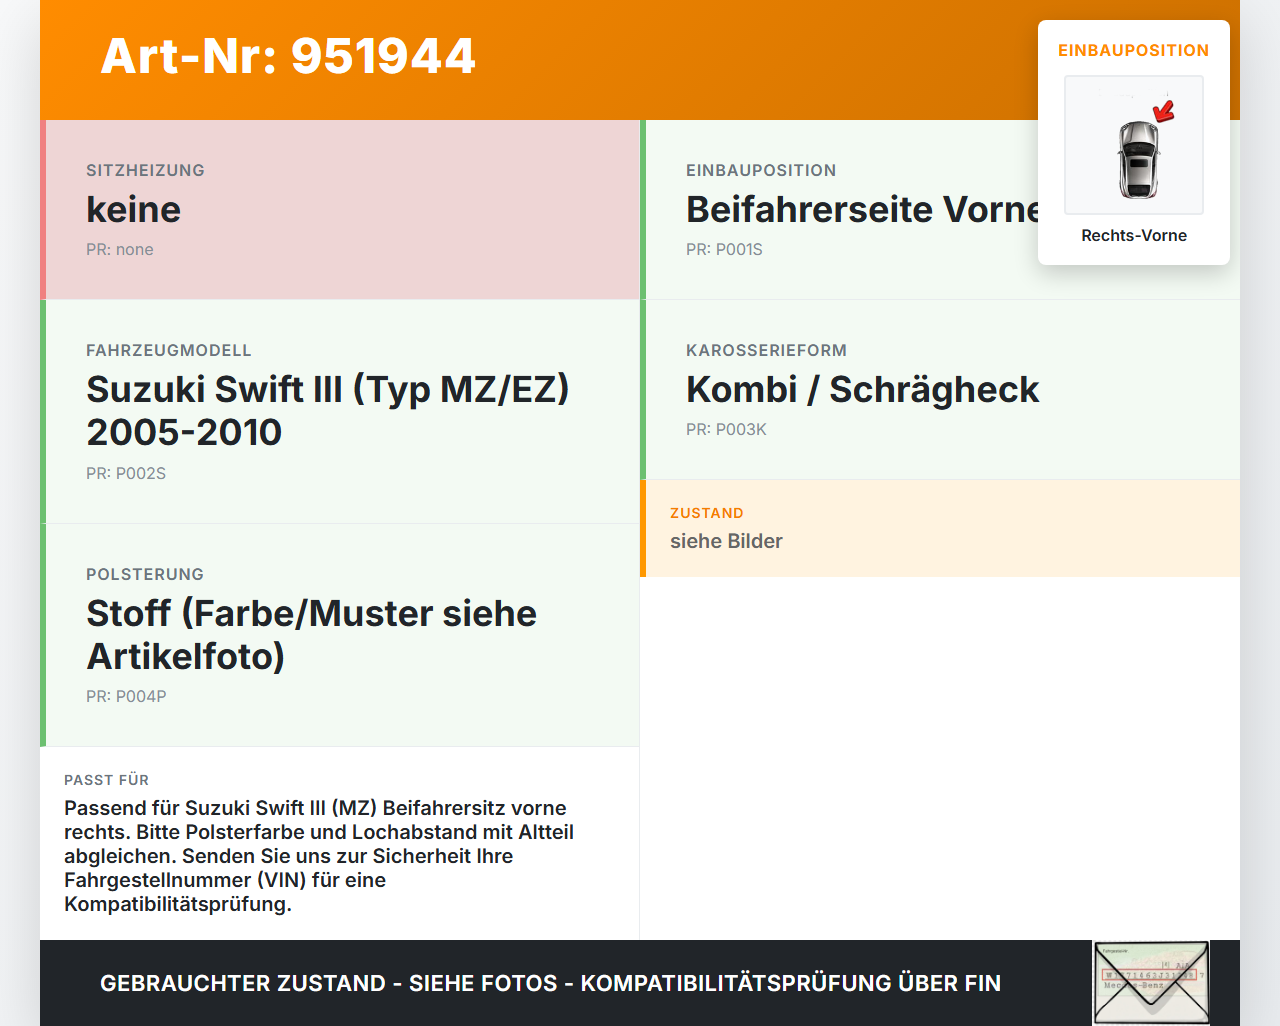Screen dimensions: 1280x1026
Task: Select the 'Passend für Suzuki Swift III' description paragraph
Action: point(319,856)
